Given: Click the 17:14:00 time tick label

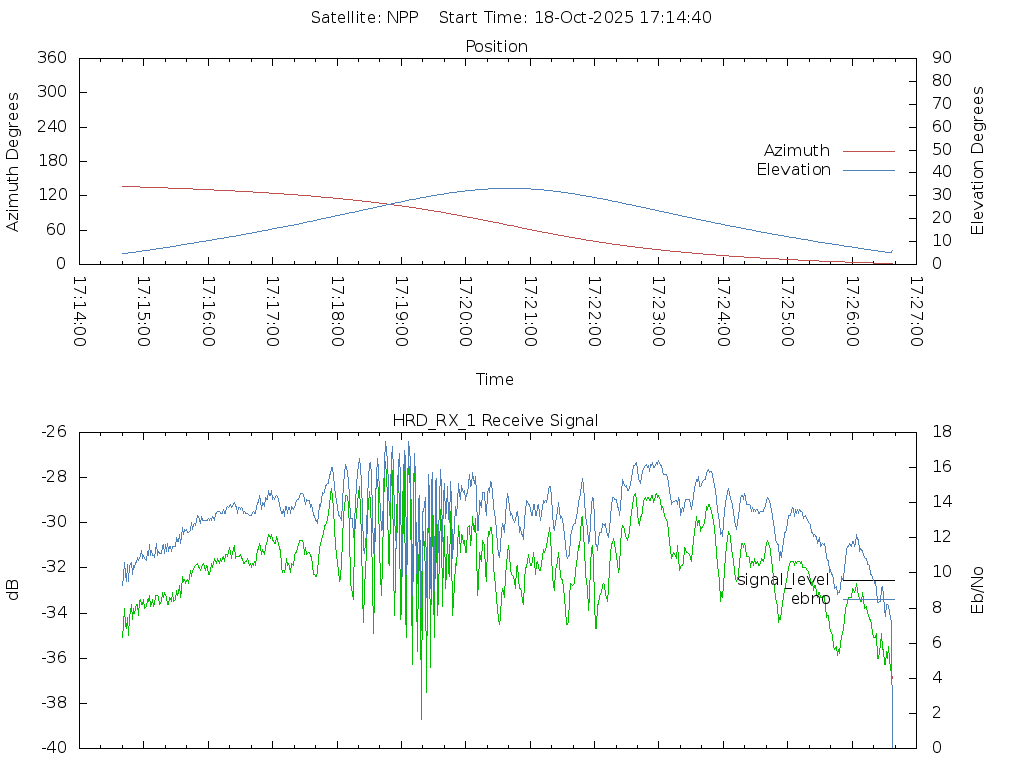Looking at the screenshot, I should click(80, 311).
